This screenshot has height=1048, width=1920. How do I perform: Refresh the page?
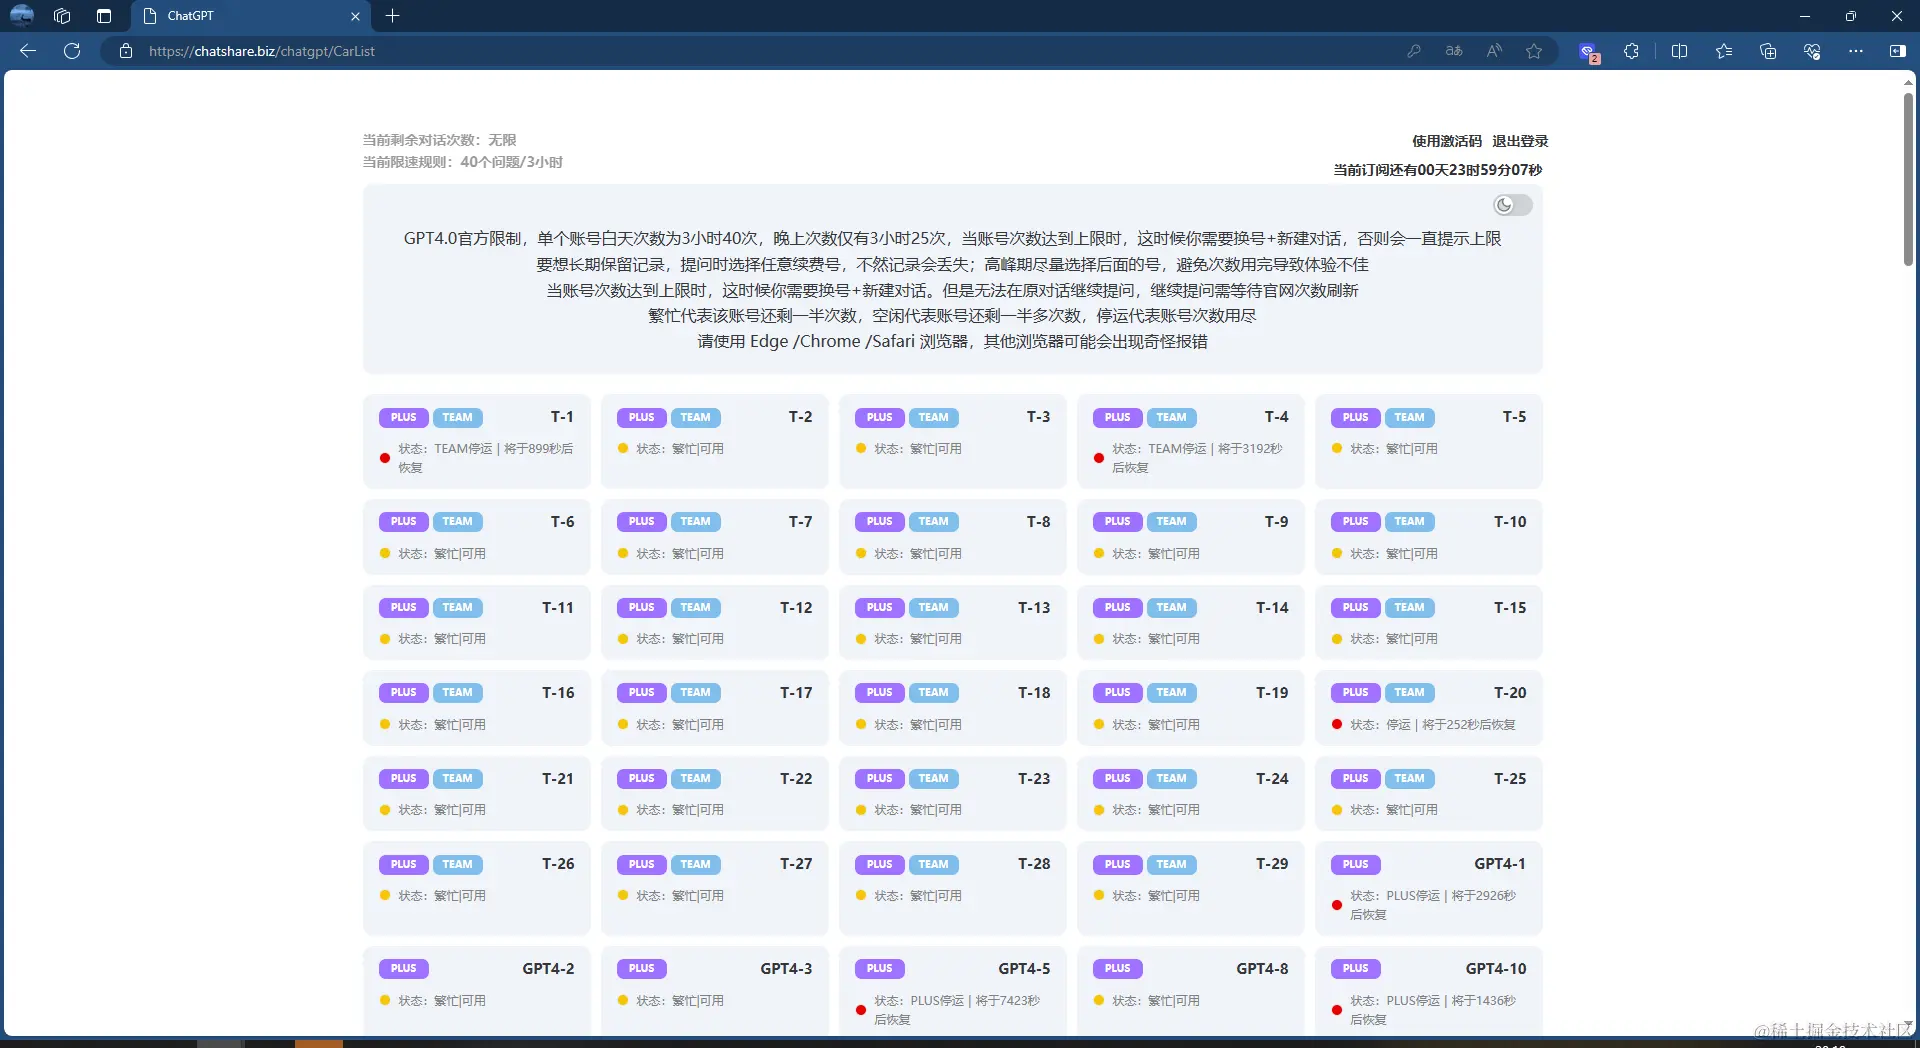pyautogui.click(x=72, y=51)
